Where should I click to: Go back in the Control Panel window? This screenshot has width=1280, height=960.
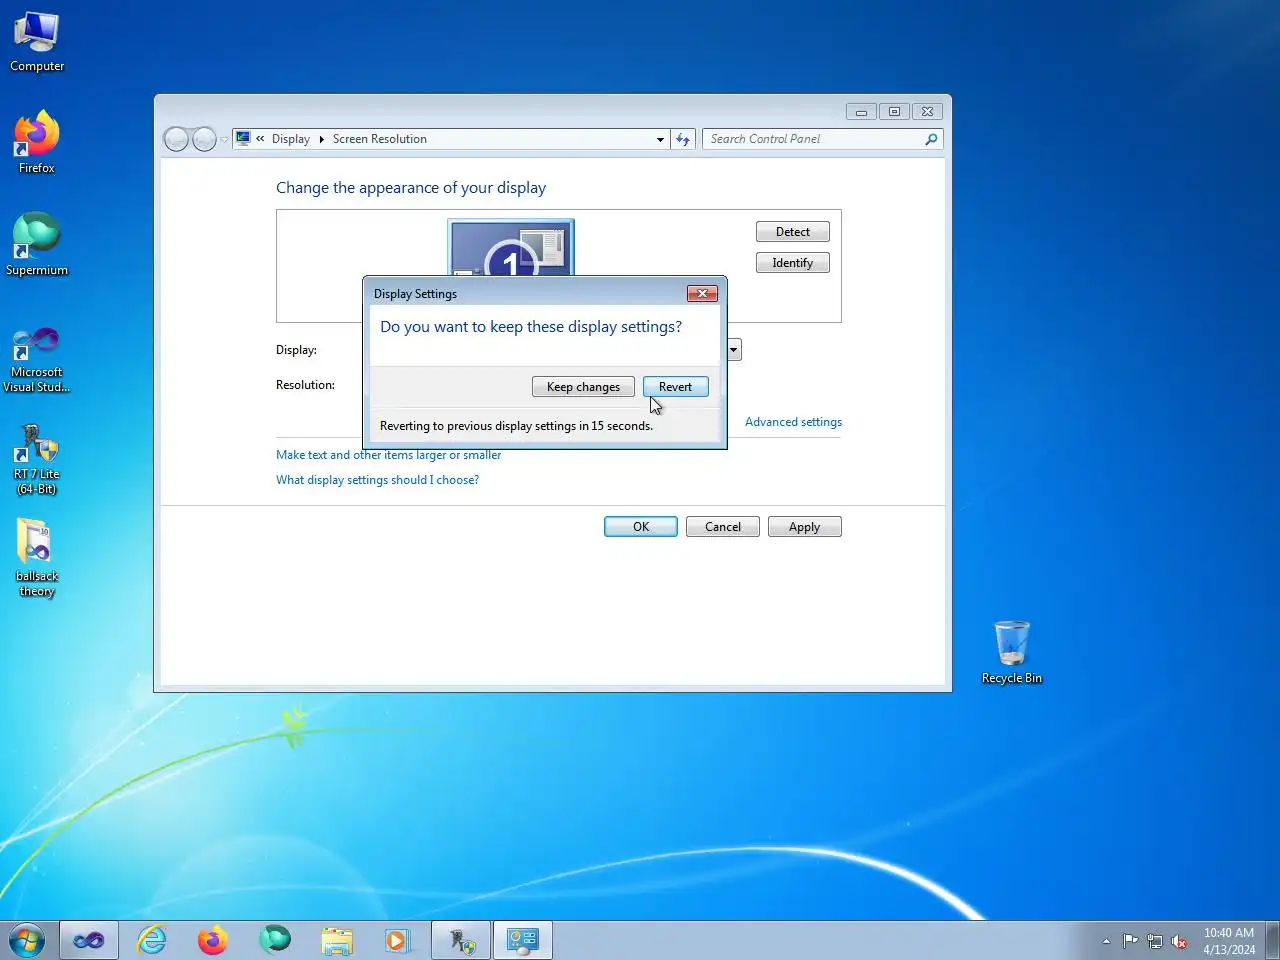tap(176, 139)
